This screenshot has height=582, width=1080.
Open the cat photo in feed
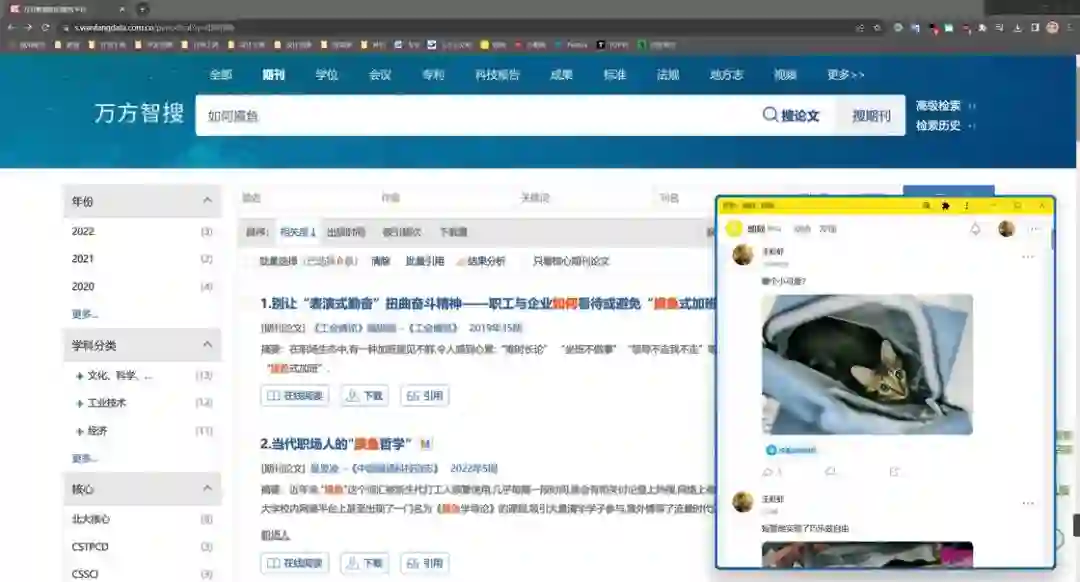866,364
